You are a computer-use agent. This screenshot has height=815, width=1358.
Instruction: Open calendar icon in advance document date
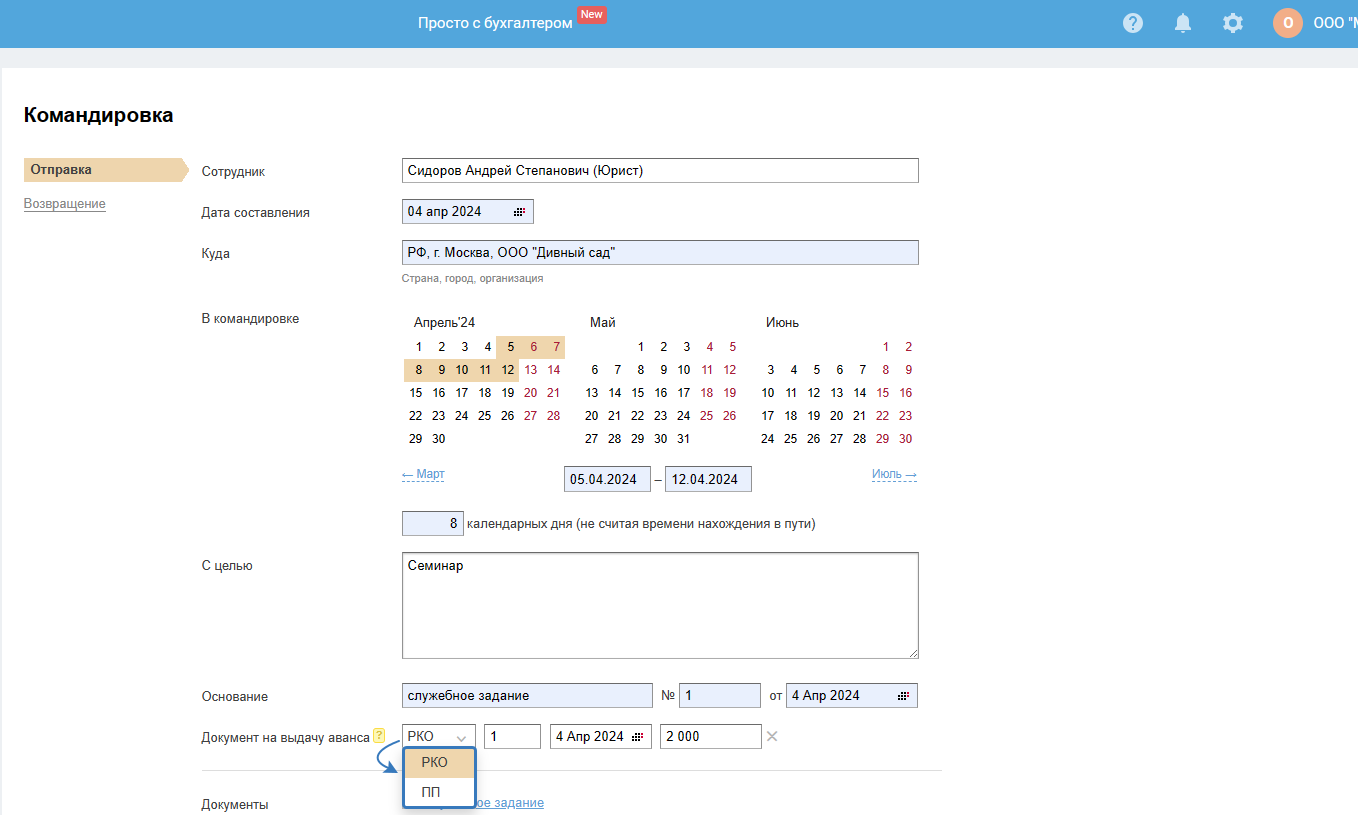point(637,737)
